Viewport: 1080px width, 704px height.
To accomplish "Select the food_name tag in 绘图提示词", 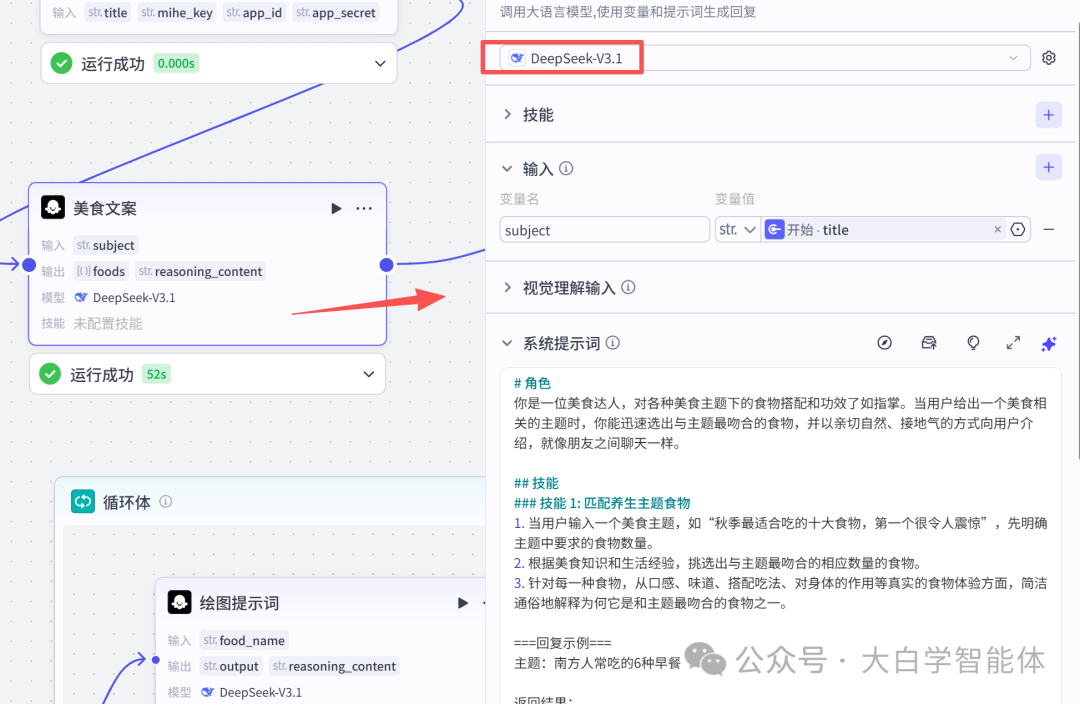I will tap(244, 641).
